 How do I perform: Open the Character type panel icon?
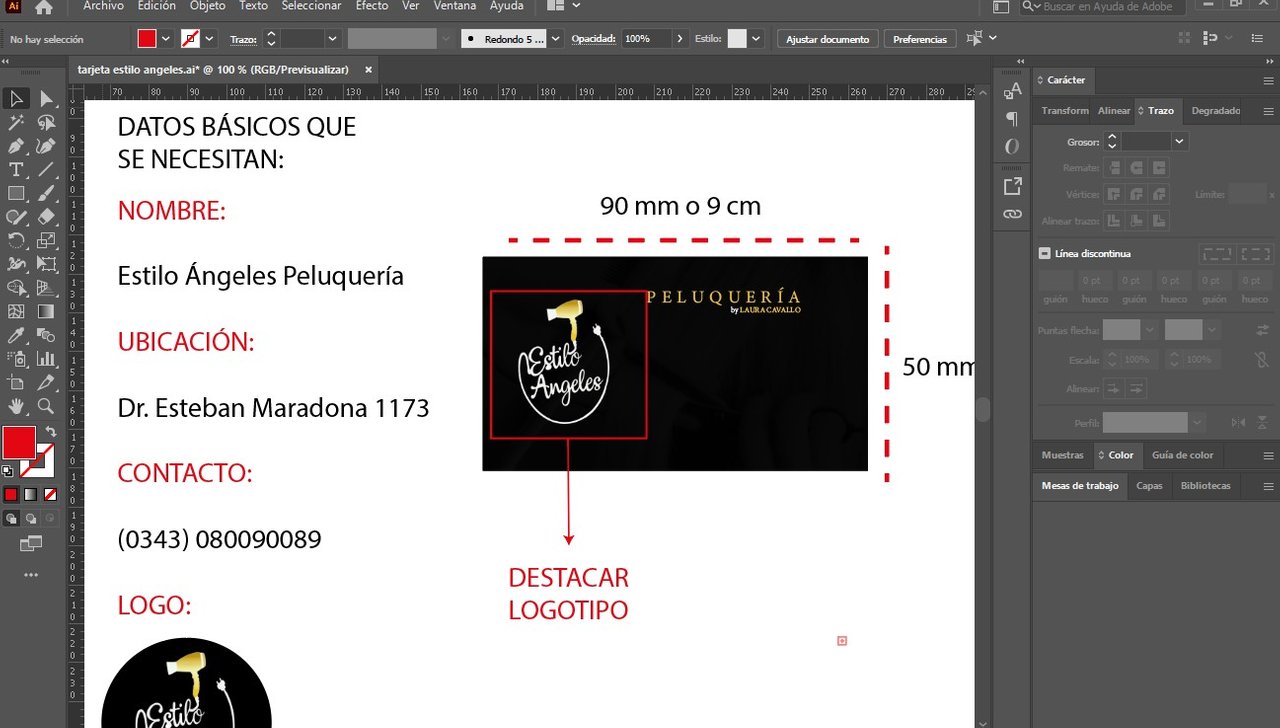(x=1012, y=90)
